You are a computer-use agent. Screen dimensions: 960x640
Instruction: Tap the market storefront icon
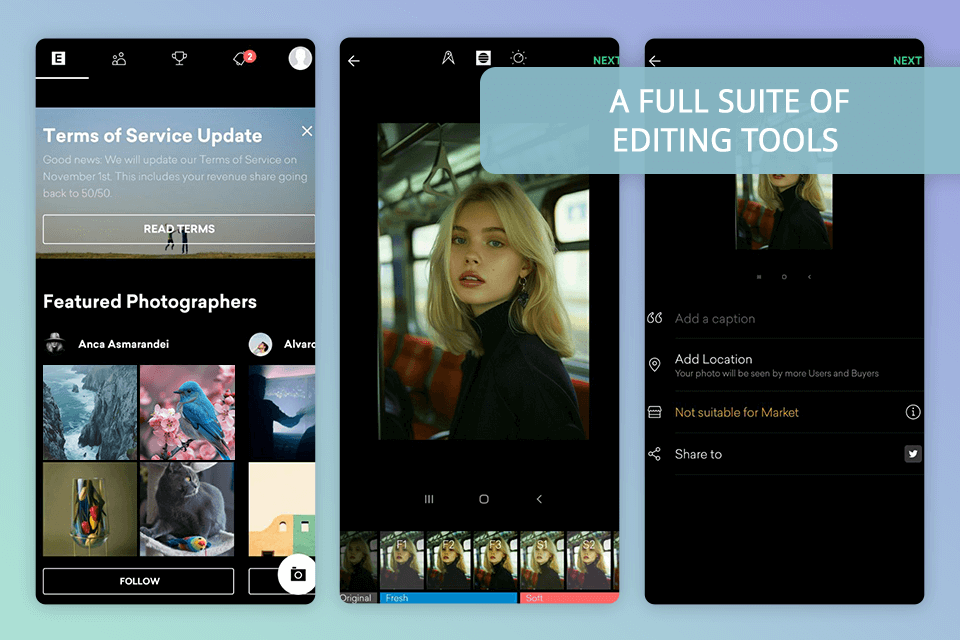[654, 412]
